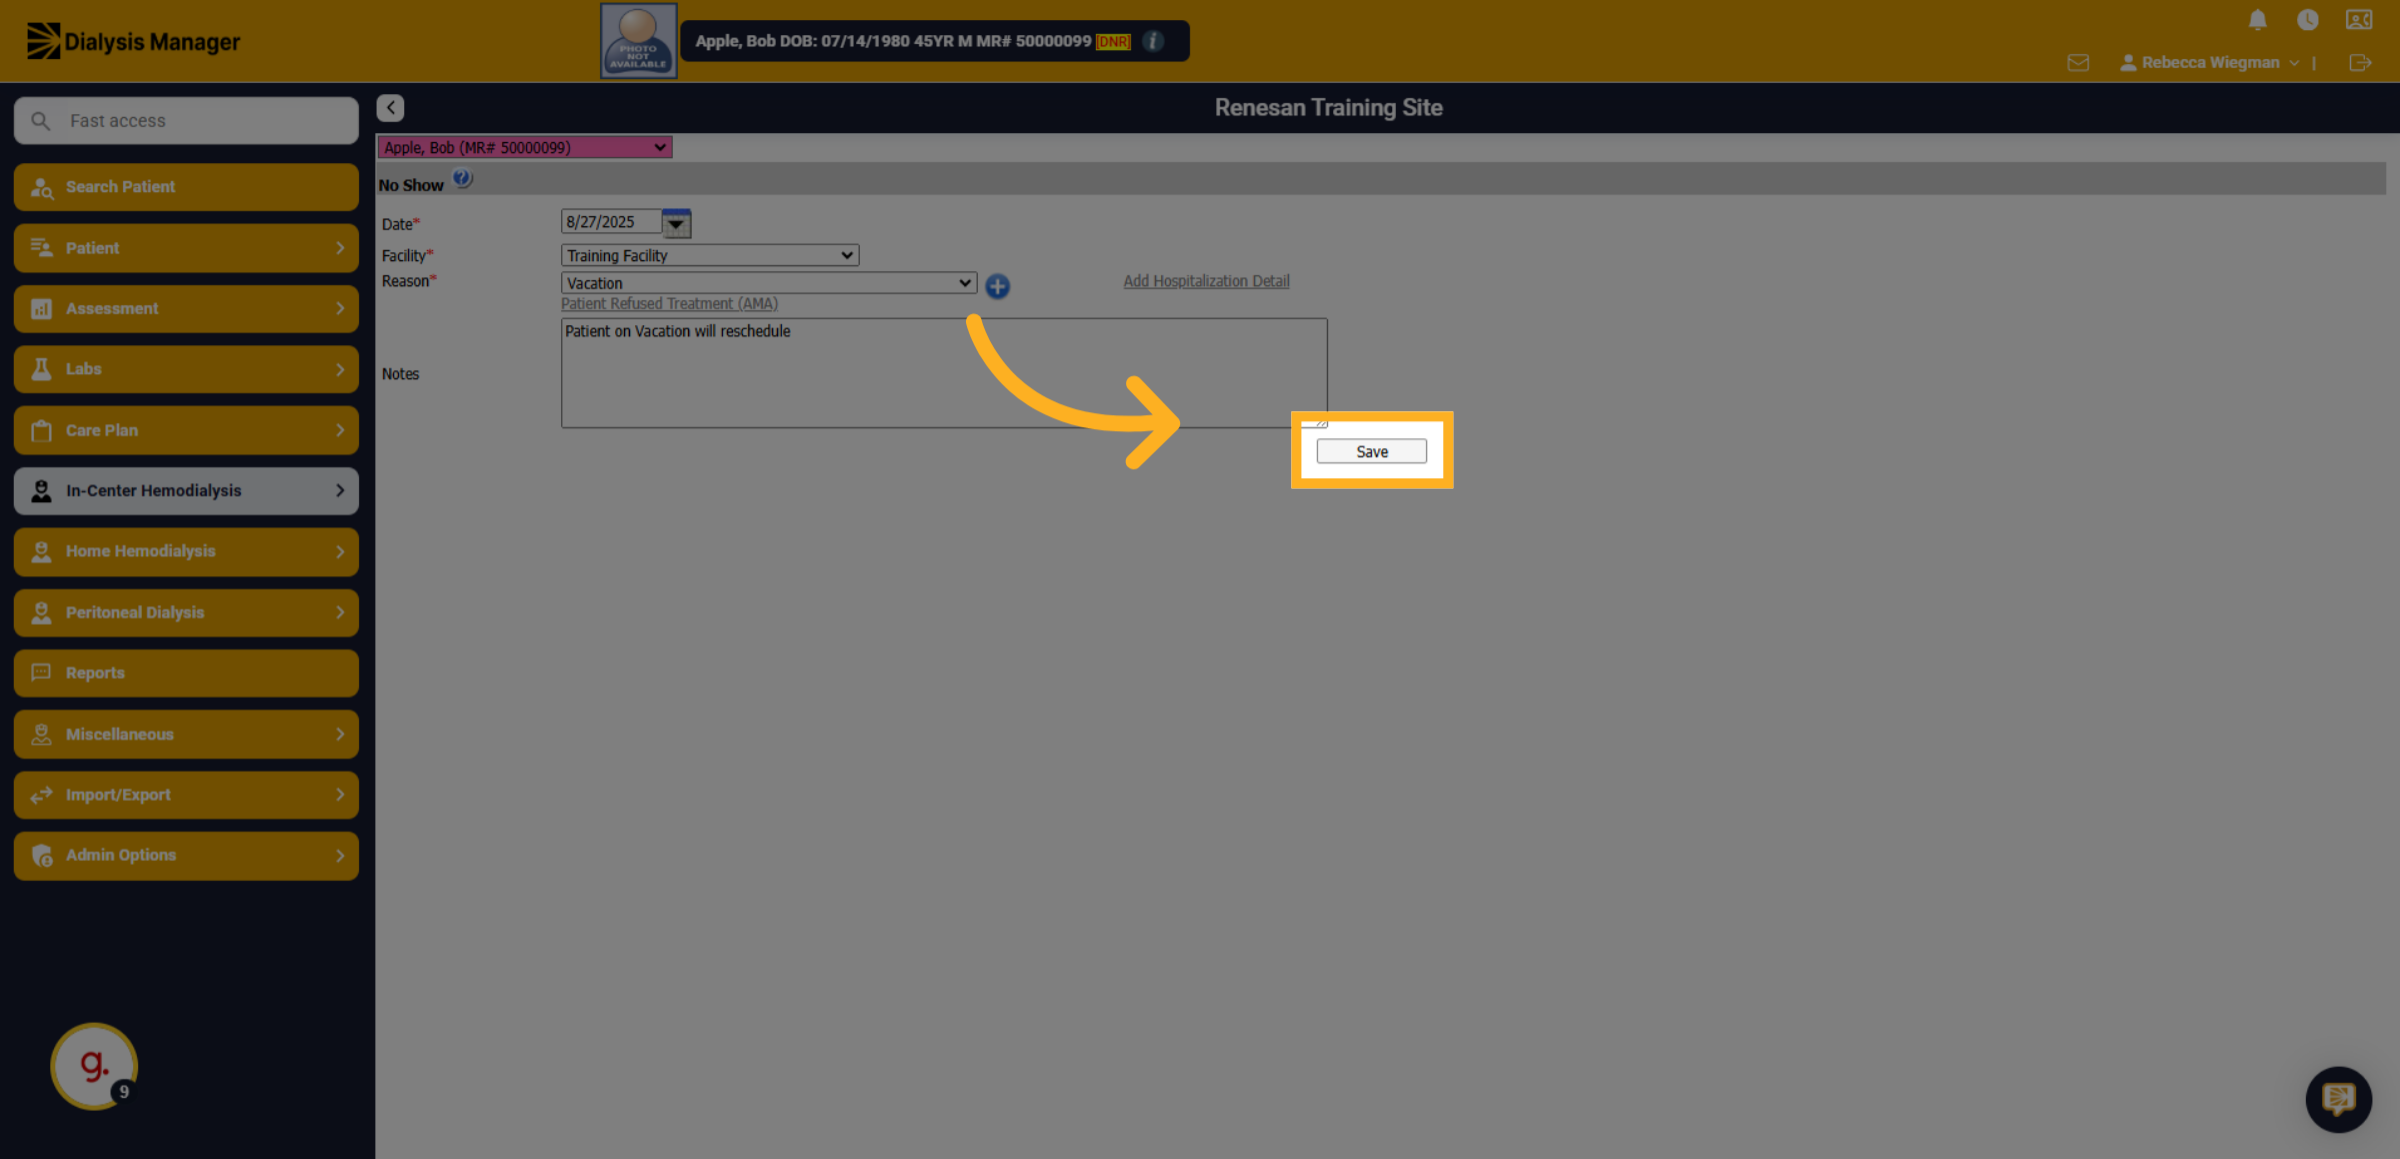
Task: Expand the Care Plan menu
Action: click(186, 430)
